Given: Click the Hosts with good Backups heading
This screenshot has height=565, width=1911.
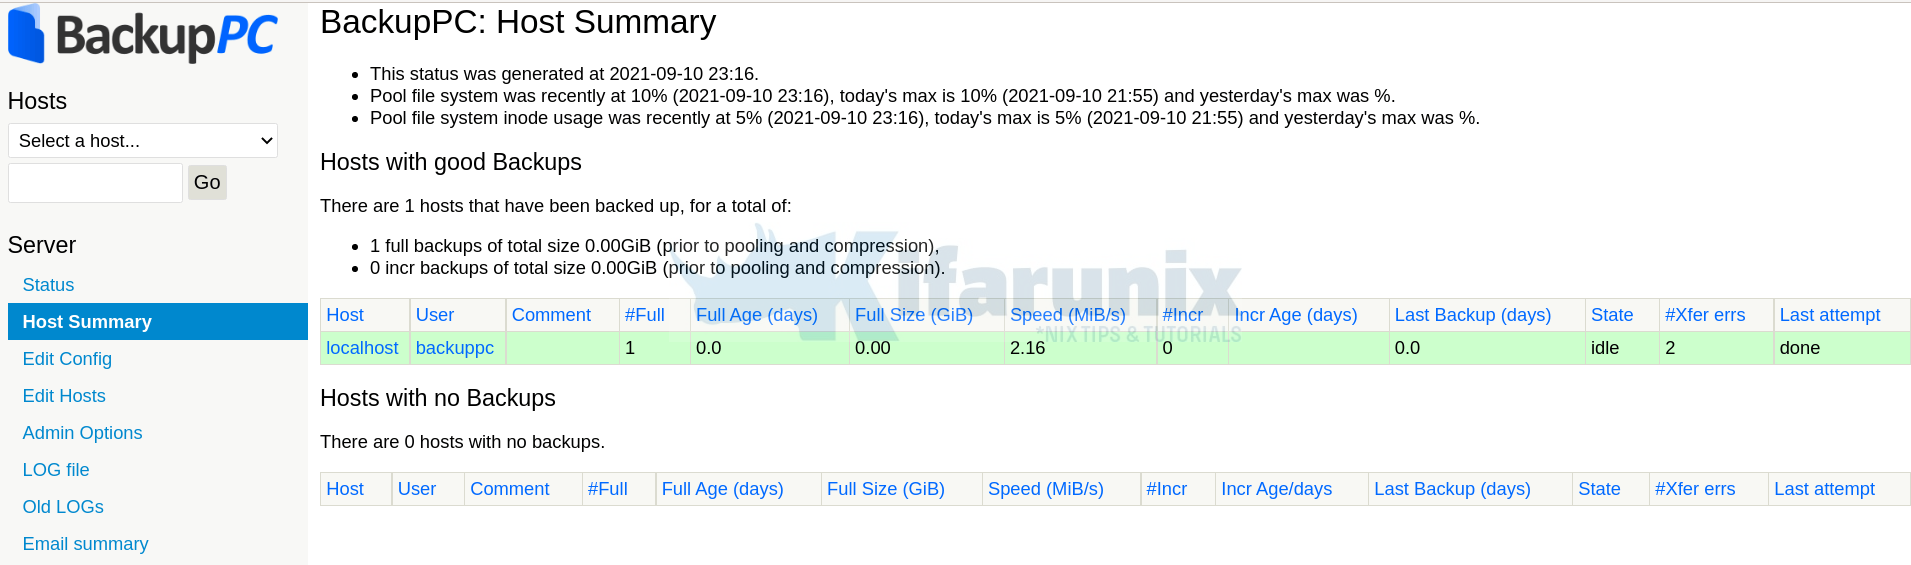Looking at the screenshot, I should point(451,162).
